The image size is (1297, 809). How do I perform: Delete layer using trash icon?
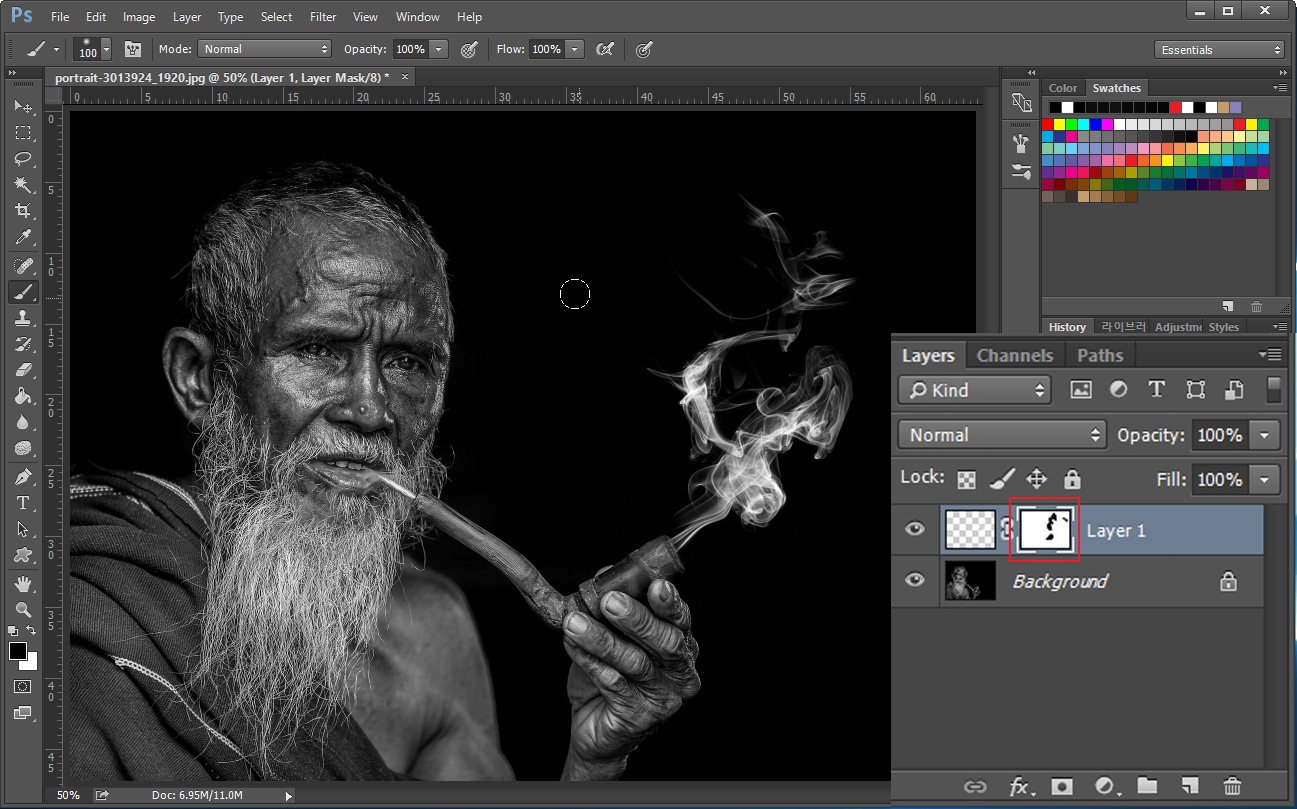click(1233, 786)
